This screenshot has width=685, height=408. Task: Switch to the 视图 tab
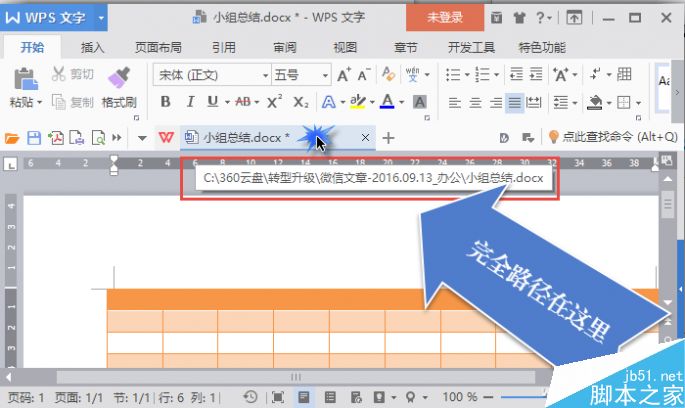[345, 47]
